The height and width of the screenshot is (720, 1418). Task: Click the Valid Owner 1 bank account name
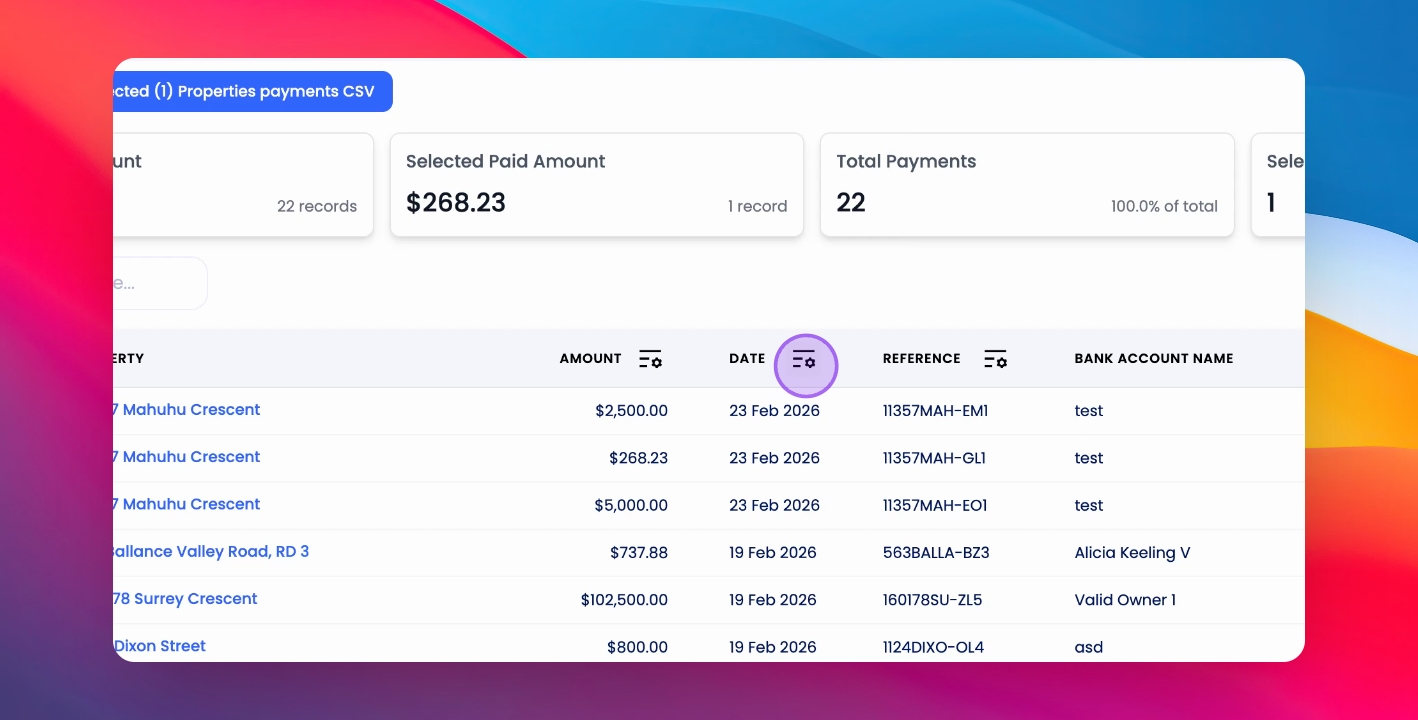[x=1125, y=600]
